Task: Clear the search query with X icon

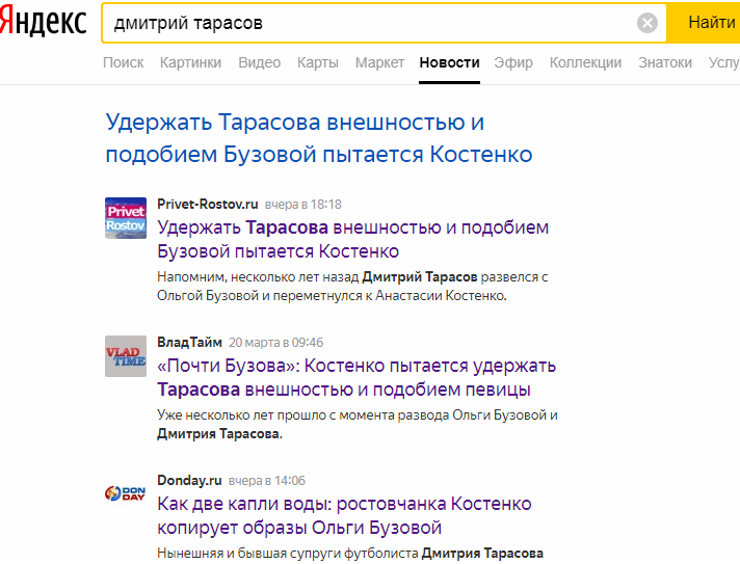Action: pyautogui.click(x=647, y=23)
